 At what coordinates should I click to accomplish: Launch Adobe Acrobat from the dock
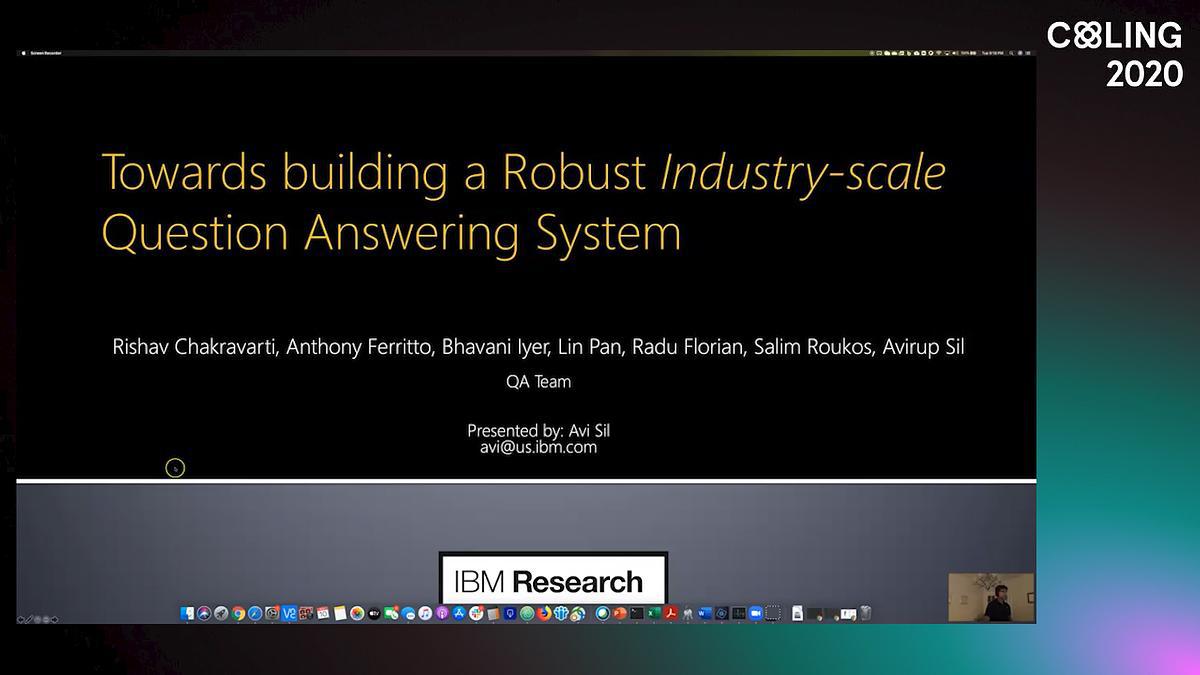[x=672, y=613]
